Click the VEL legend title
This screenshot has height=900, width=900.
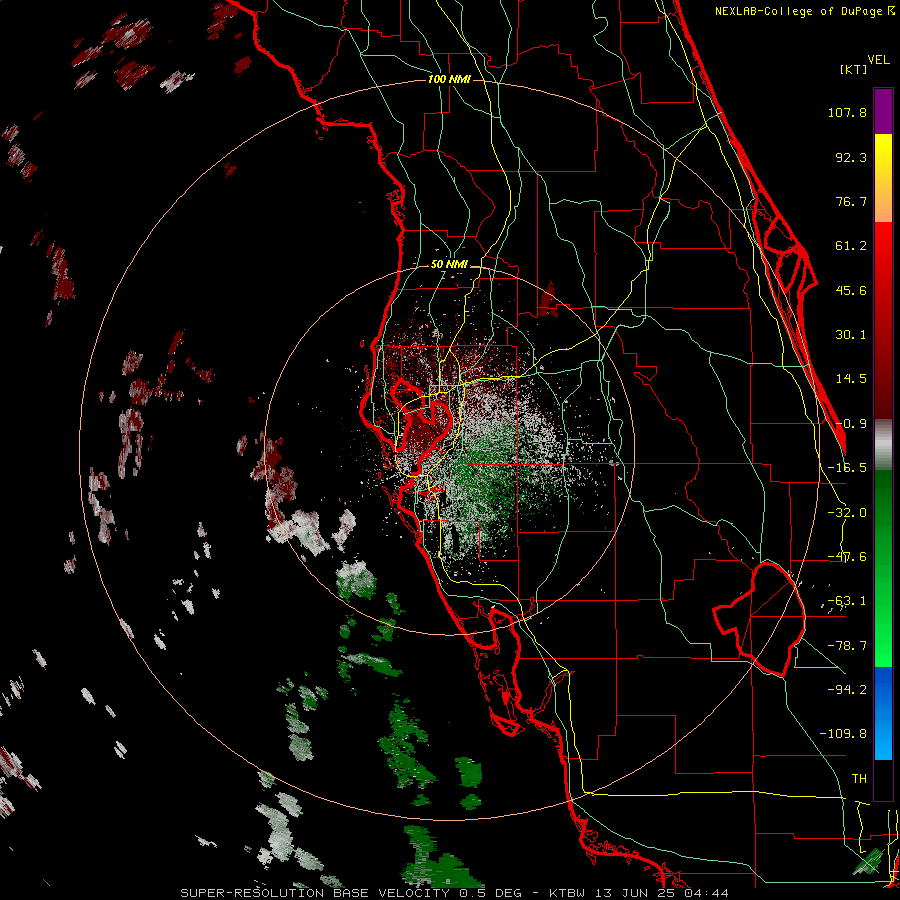[878, 60]
